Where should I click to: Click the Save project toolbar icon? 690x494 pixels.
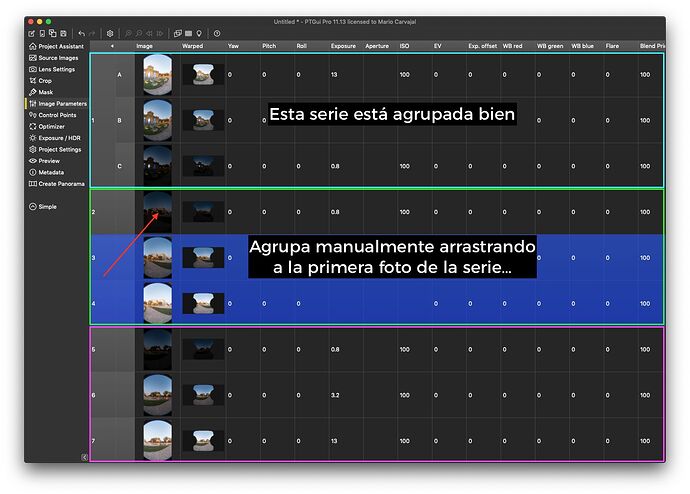tap(63, 33)
